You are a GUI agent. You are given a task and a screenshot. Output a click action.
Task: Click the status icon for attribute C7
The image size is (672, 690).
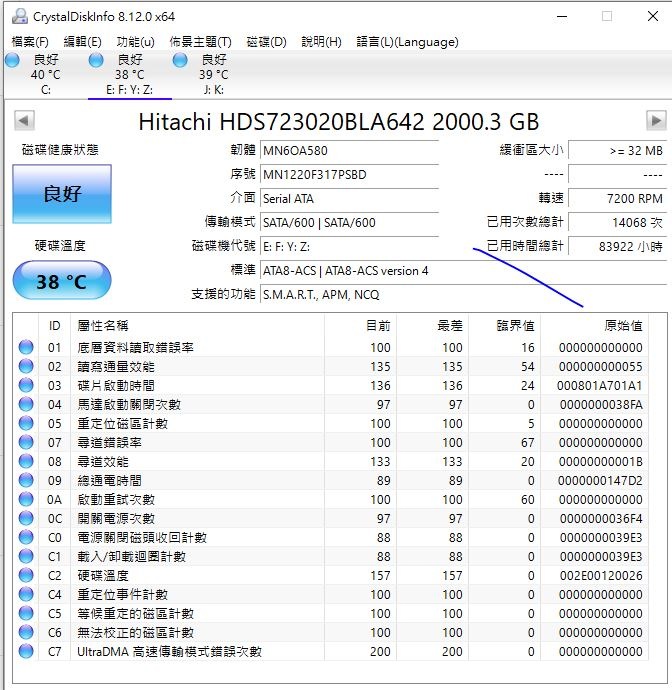pyautogui.click(x=26, y=651)
